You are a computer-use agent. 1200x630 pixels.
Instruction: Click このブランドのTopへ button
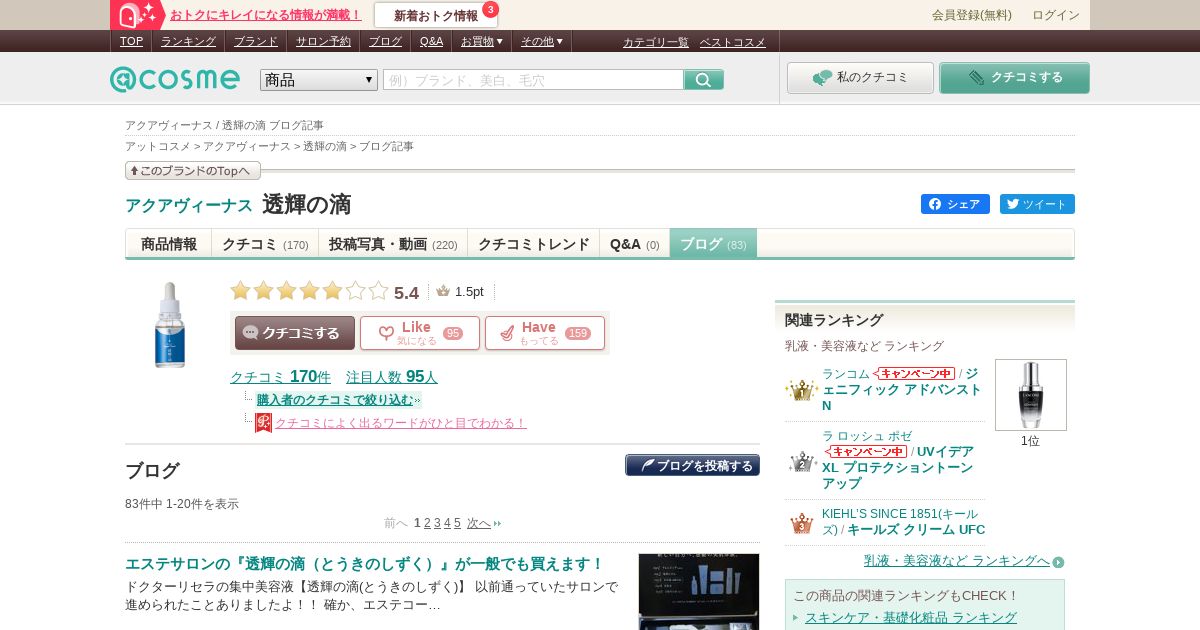193,171
